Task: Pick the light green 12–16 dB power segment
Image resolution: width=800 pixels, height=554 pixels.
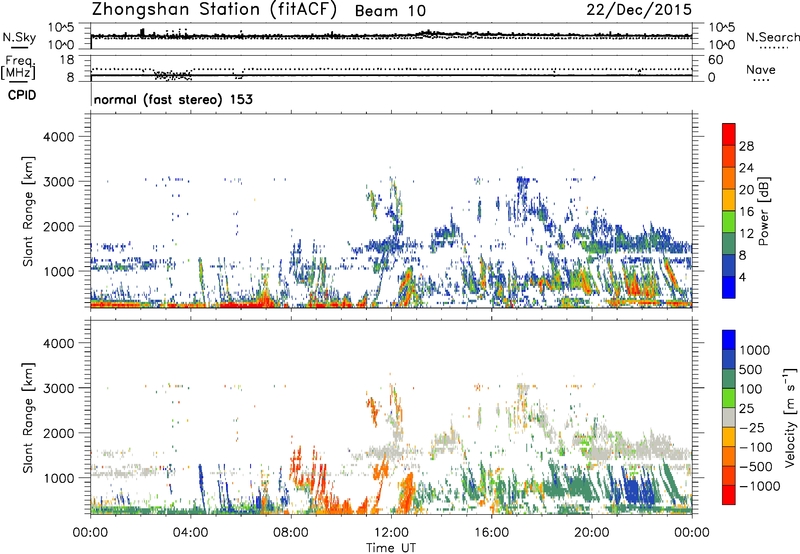Action: 729,222
